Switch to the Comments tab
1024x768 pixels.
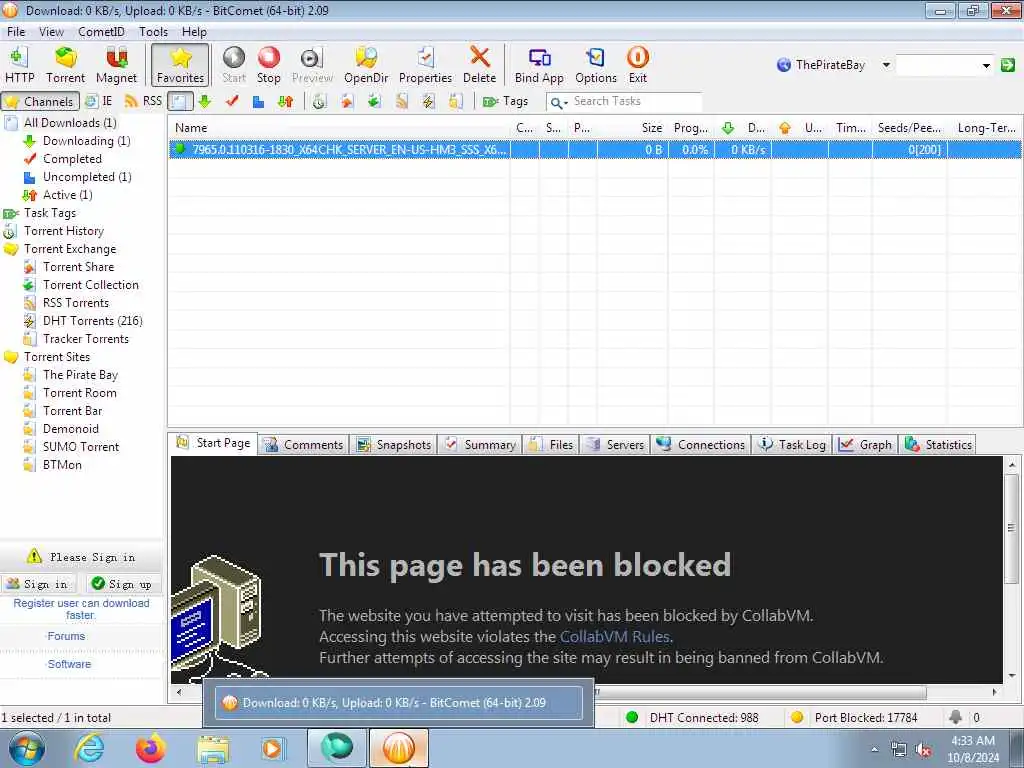pos(304,445)
